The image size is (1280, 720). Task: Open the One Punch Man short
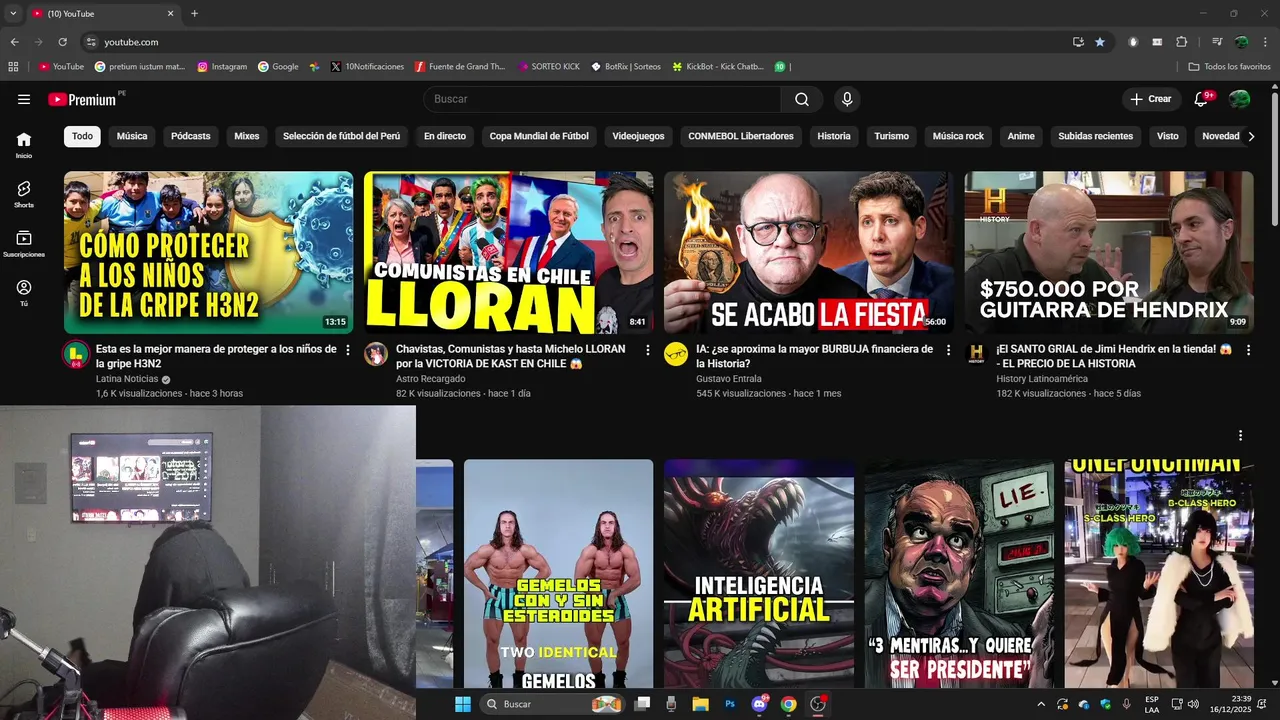[1159, 573]
